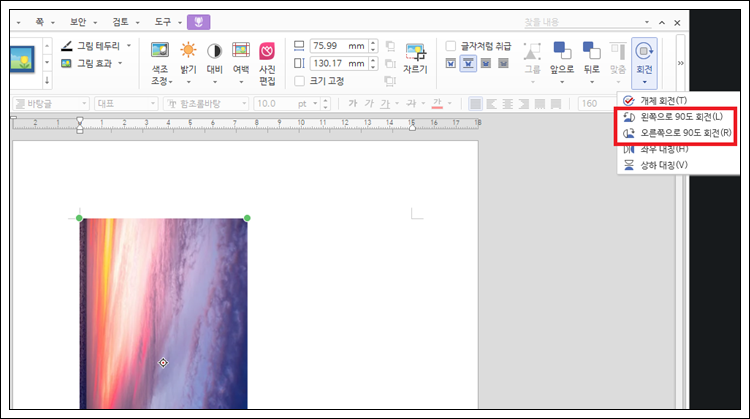750x419 pixels.
Task: Click the 그림 테두리 border pen icon
Action: tap(66, 46)
